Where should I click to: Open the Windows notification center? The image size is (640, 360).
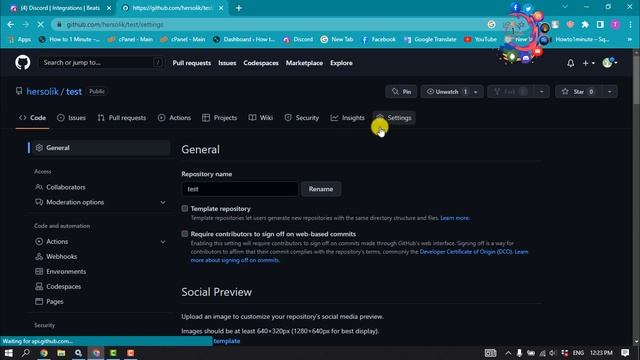[625, 353]
